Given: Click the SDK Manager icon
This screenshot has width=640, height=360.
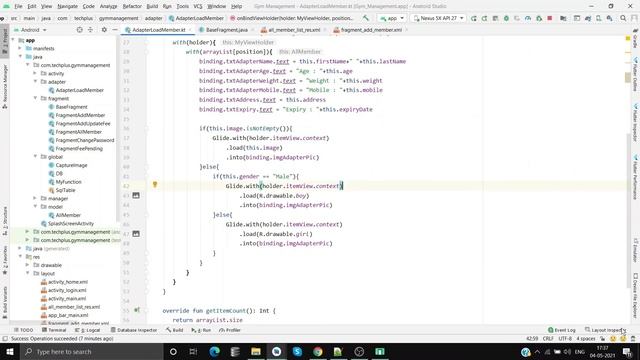Looking at the screenshot, I should tap(609, 18).
